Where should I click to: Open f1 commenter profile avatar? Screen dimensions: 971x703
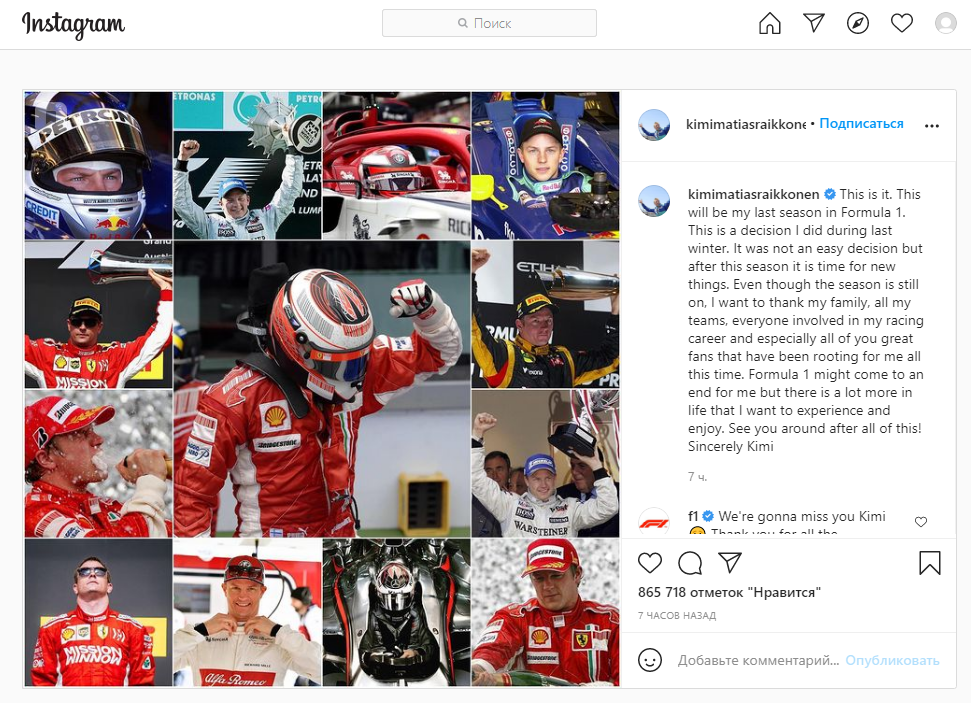654,522
